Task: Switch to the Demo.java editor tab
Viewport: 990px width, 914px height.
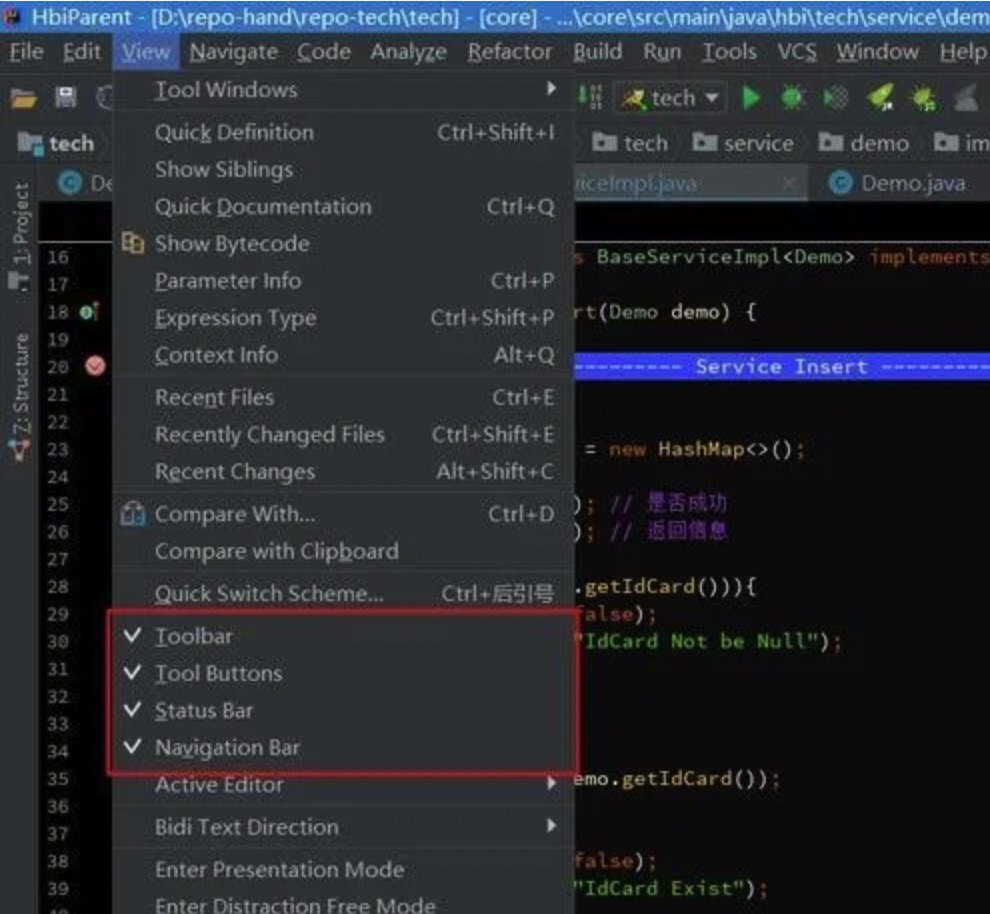Action: (x=903, y=183)
